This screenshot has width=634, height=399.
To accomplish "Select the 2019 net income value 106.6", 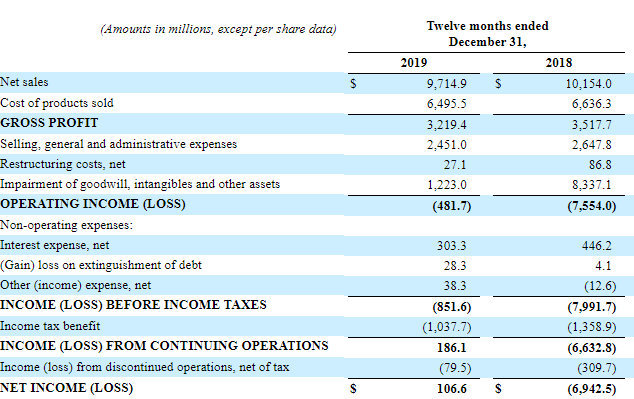I will pyautogui.click(x=452, y=389).
